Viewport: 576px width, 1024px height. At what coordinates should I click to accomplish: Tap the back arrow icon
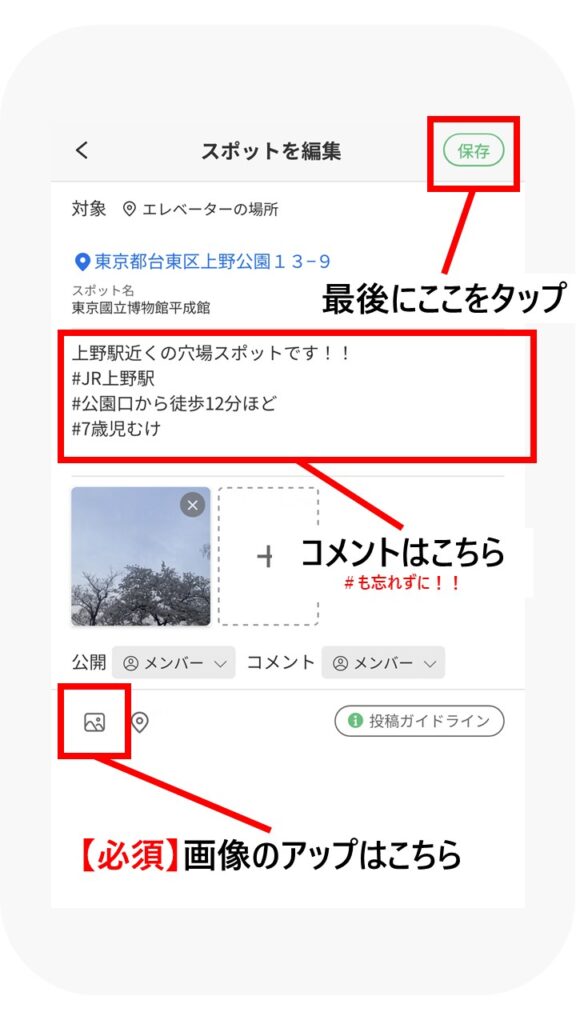pyautogui.click(x=82, y=151)
